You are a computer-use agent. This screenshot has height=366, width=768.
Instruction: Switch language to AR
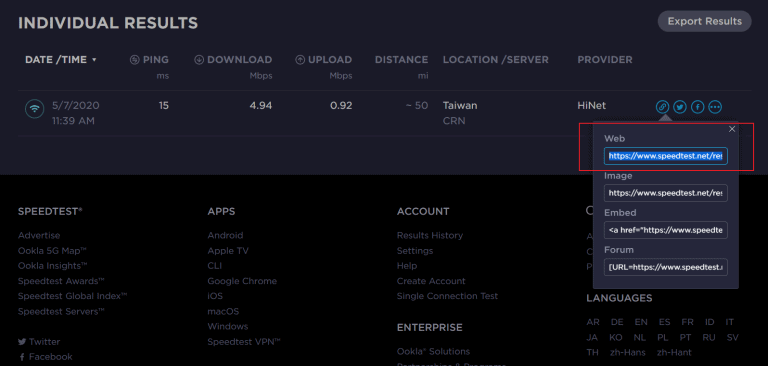593,322
